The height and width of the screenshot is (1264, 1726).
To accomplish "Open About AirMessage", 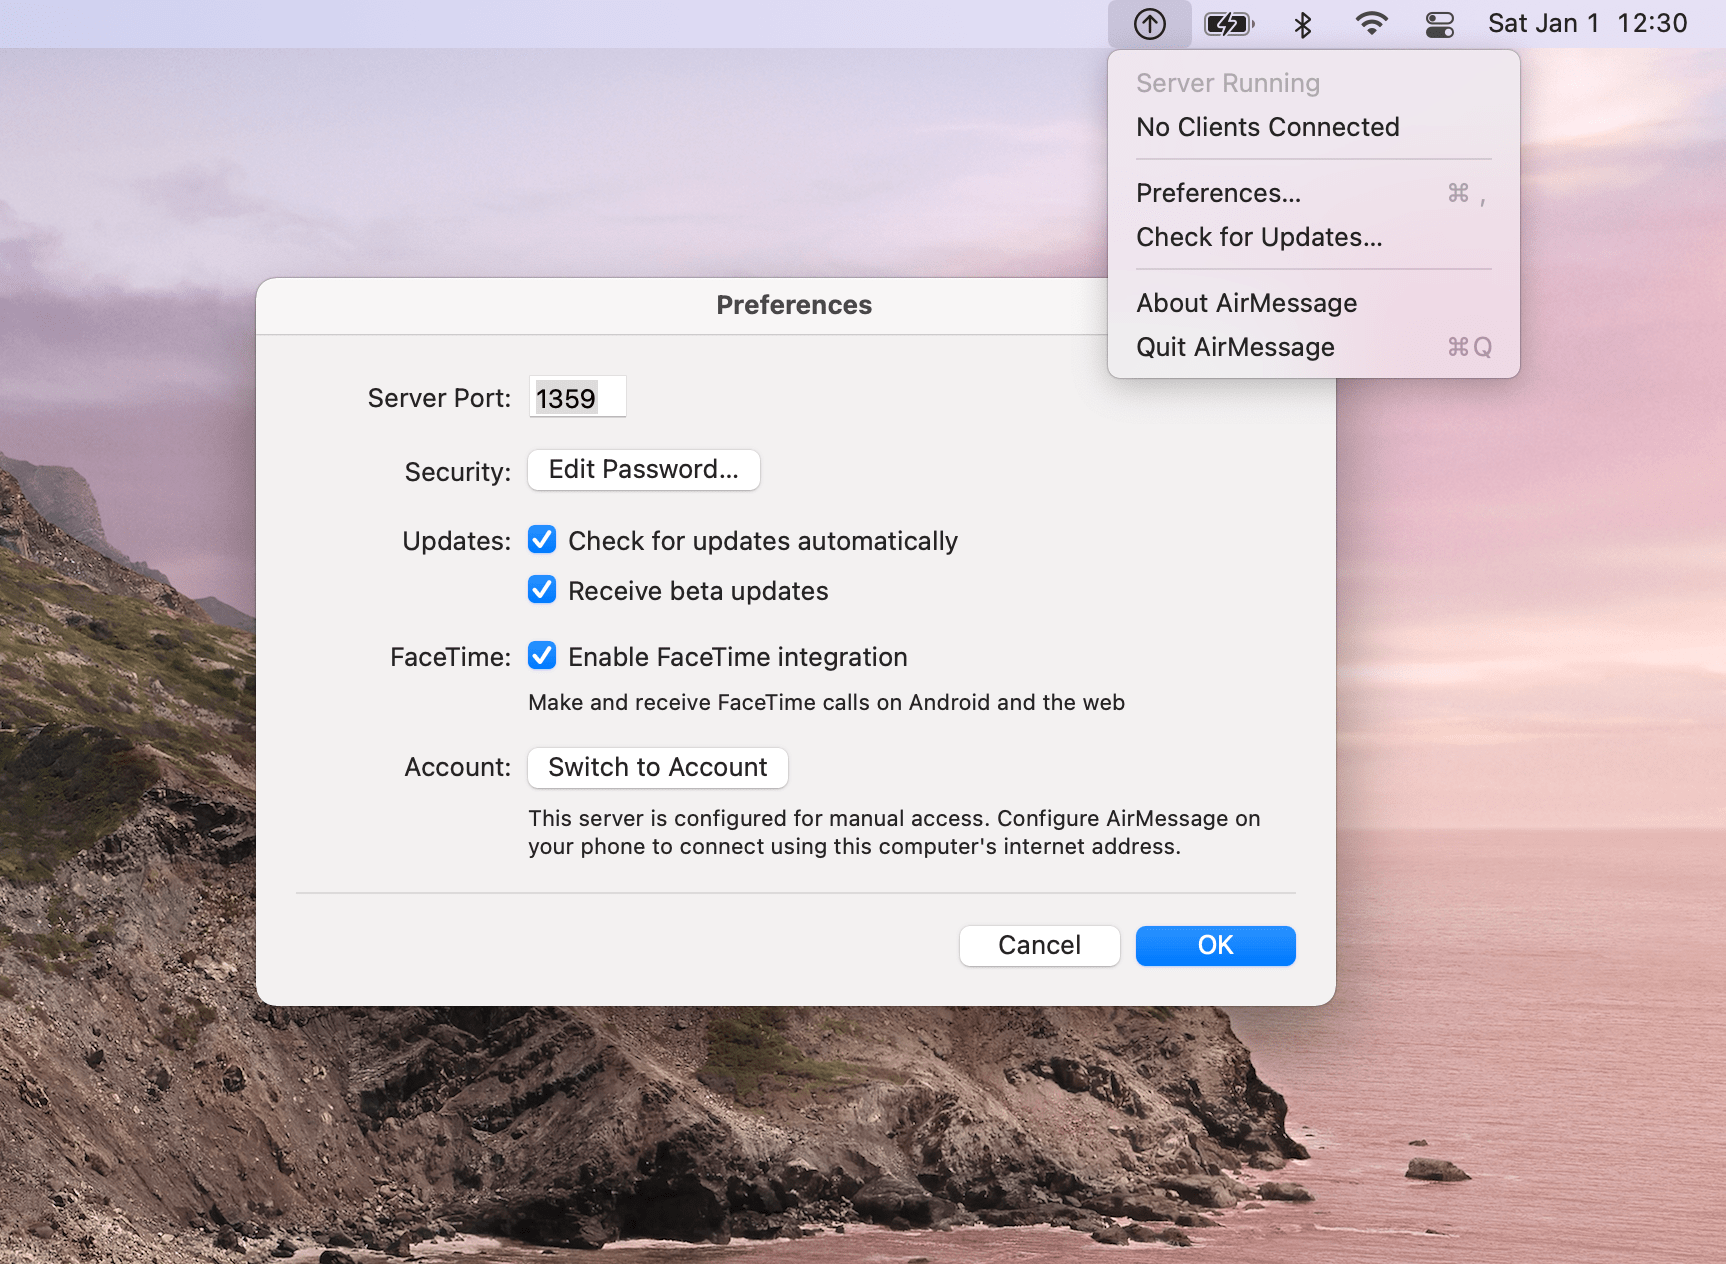I will (x=1313, y=303).
